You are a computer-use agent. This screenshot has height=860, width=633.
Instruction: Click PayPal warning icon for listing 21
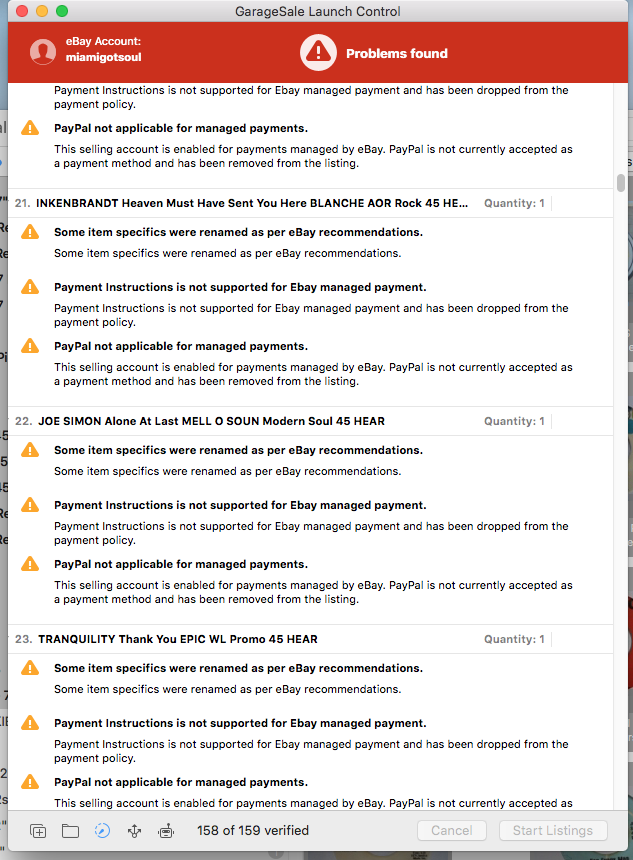[x=30, y=346]
